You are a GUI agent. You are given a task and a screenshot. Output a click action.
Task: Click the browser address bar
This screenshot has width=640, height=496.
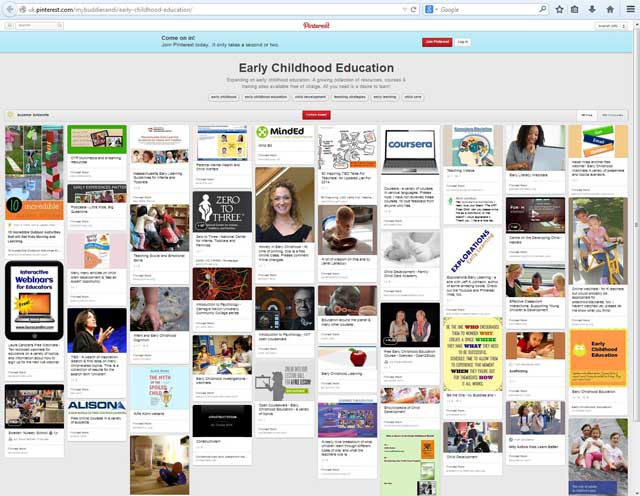200,9
